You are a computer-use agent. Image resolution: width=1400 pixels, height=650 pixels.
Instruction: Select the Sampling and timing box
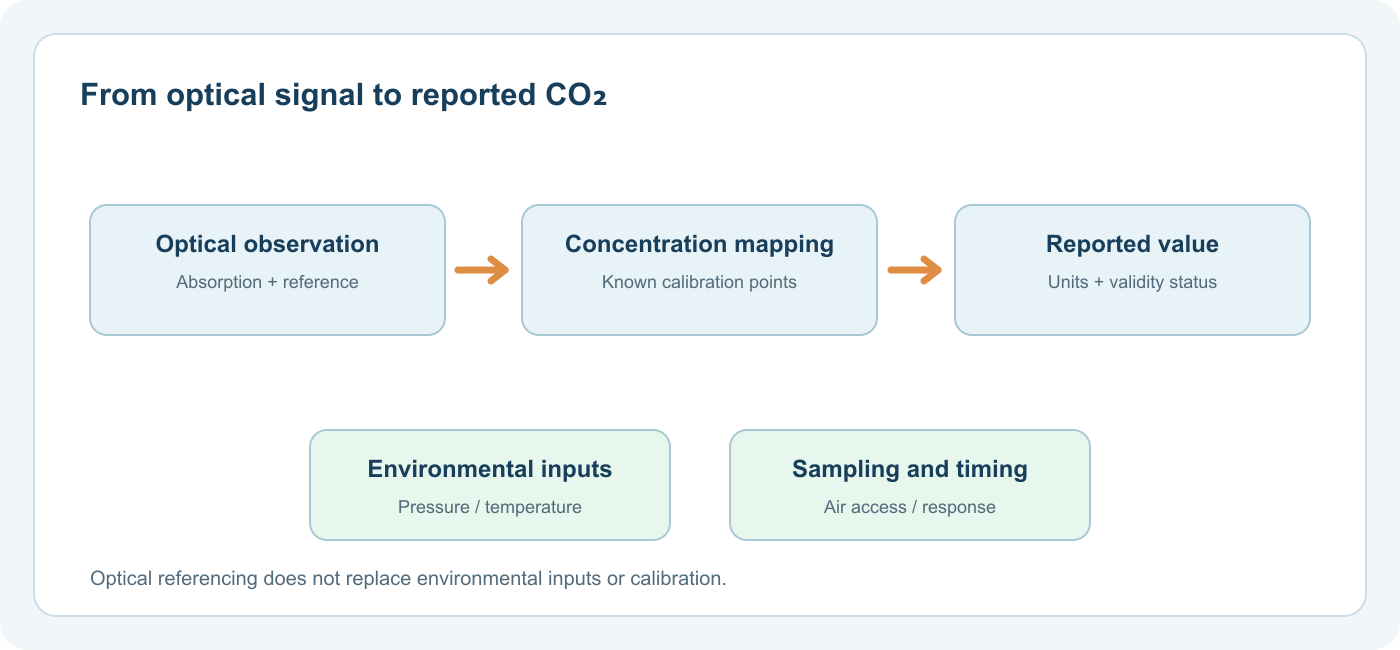click(x=910, y=485)
